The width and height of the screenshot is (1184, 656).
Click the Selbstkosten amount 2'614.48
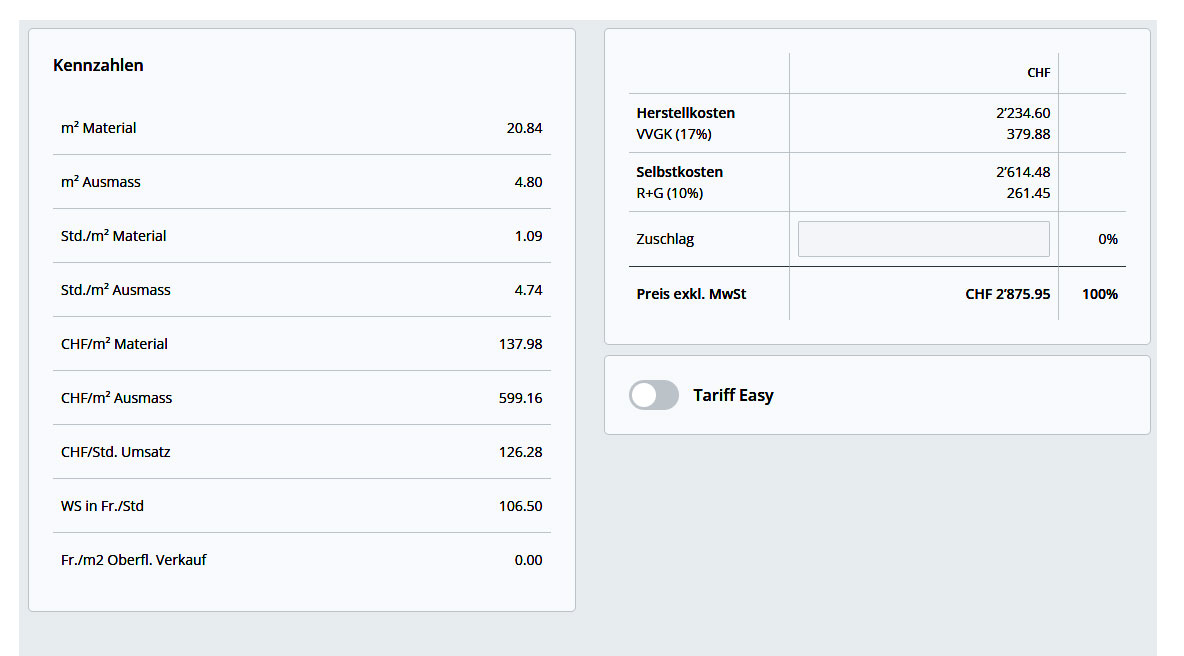[1023, 172]
